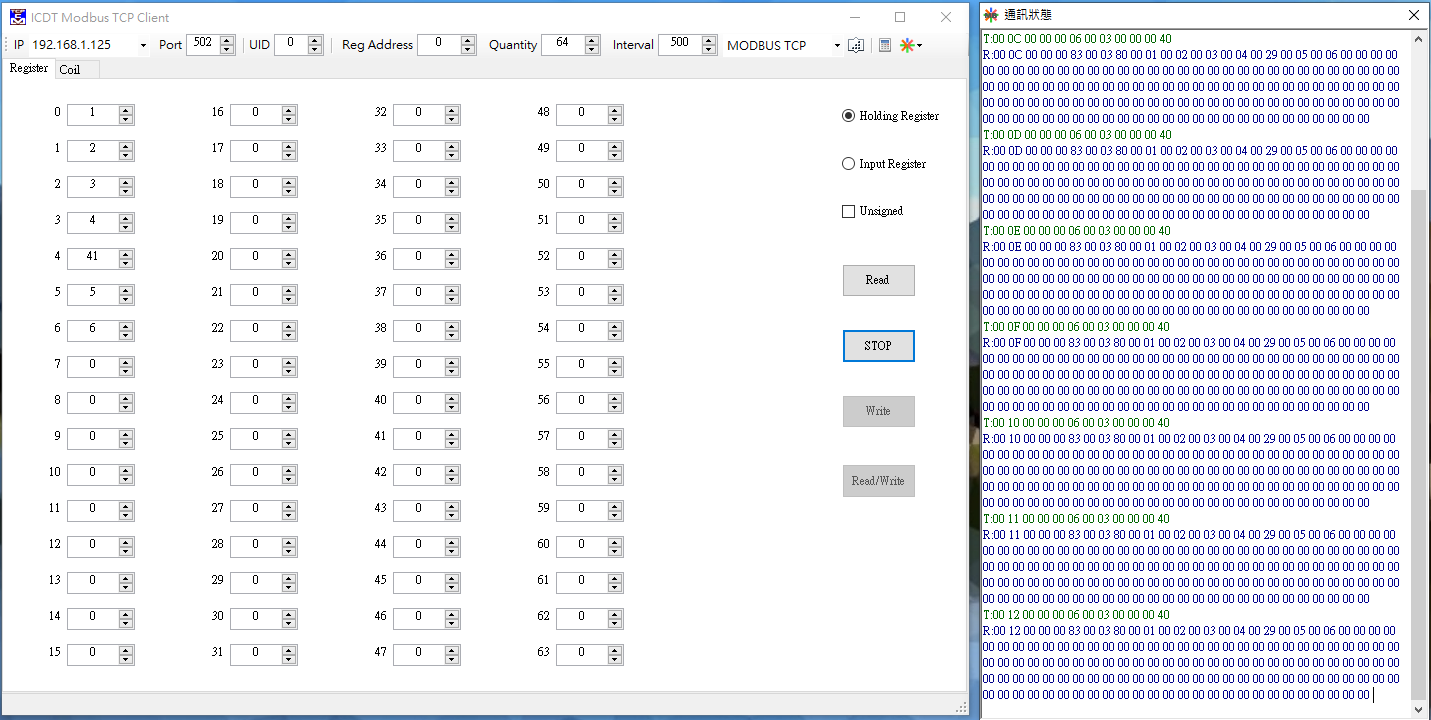Increase register 5 value with up arrow
This screenshot has height=720, width=1431.
126,290
